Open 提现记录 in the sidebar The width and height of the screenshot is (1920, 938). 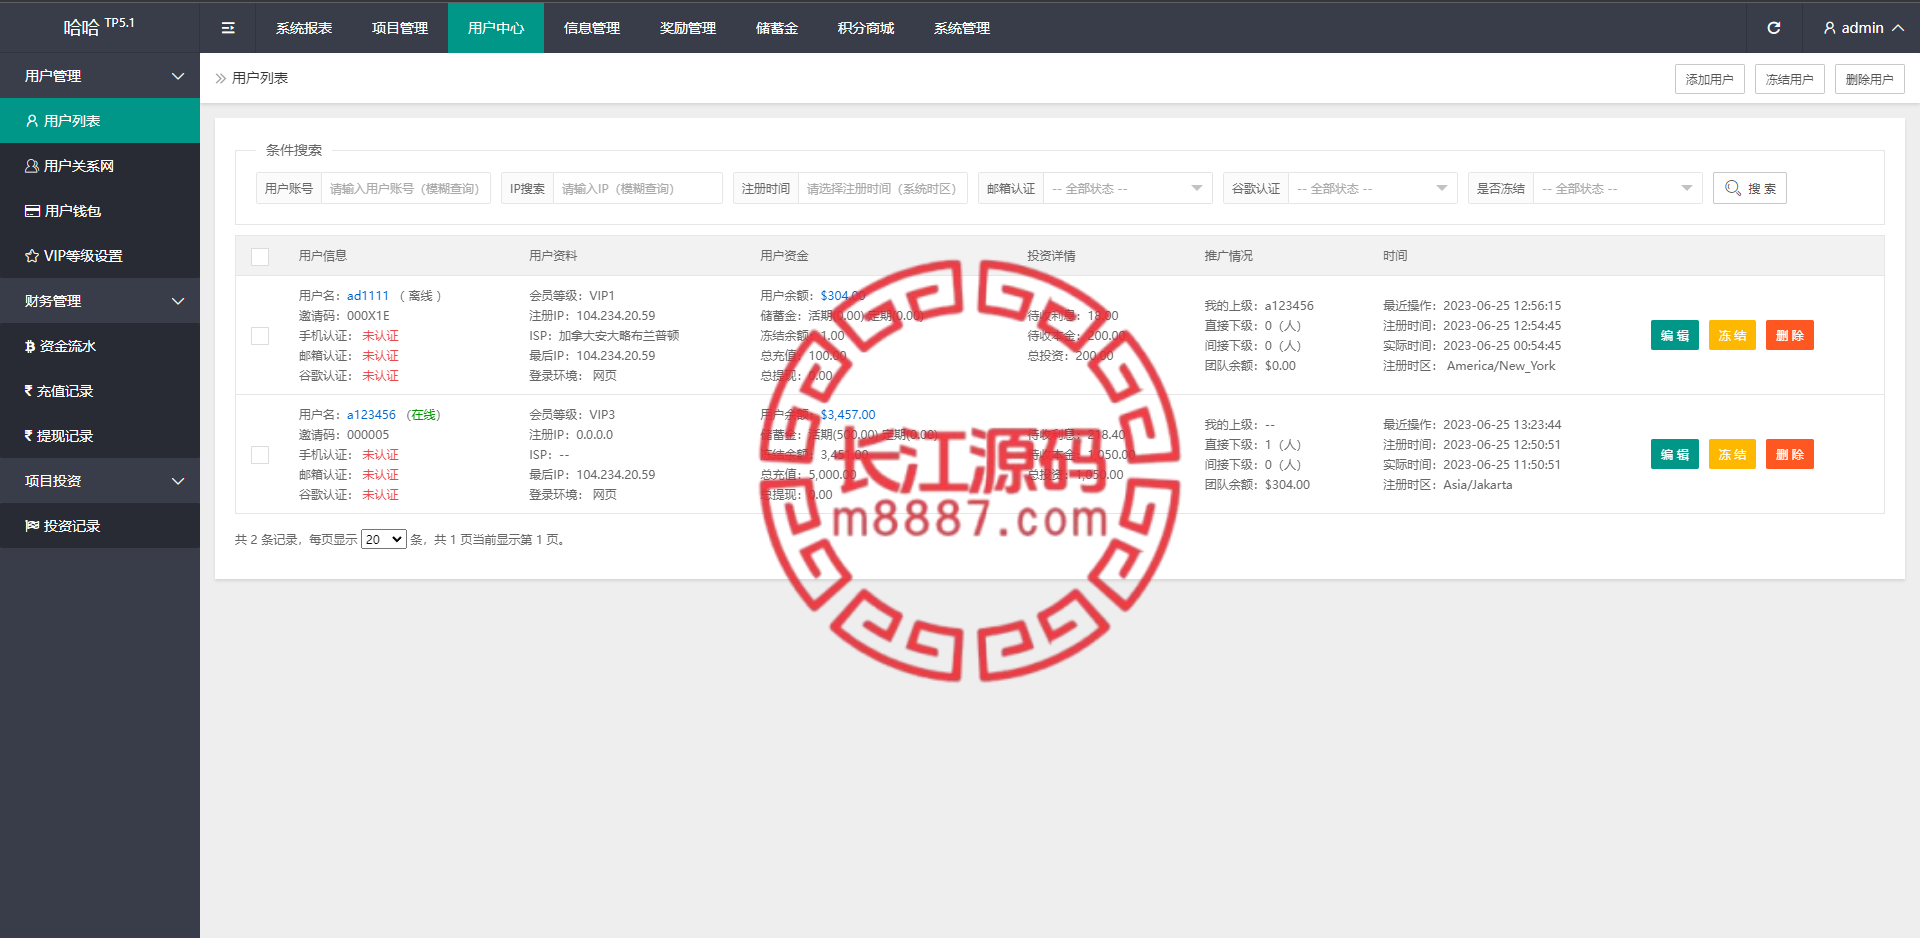pos(100,436)
